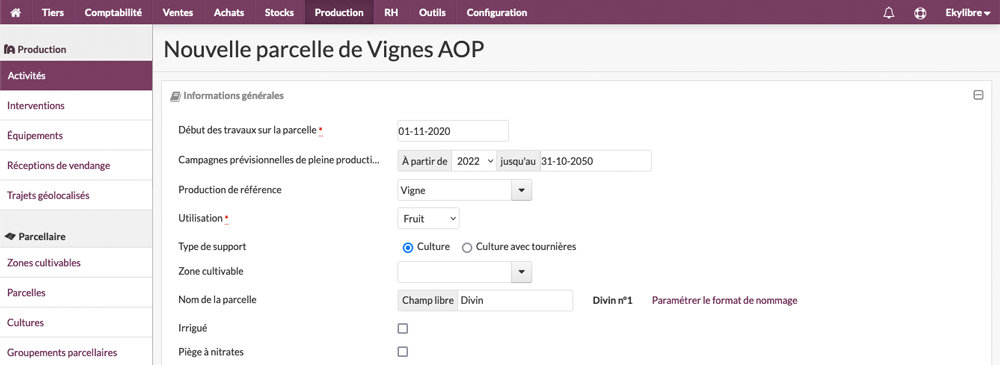
Task: Enable the Irrigué checkbox
Action: 402,329
